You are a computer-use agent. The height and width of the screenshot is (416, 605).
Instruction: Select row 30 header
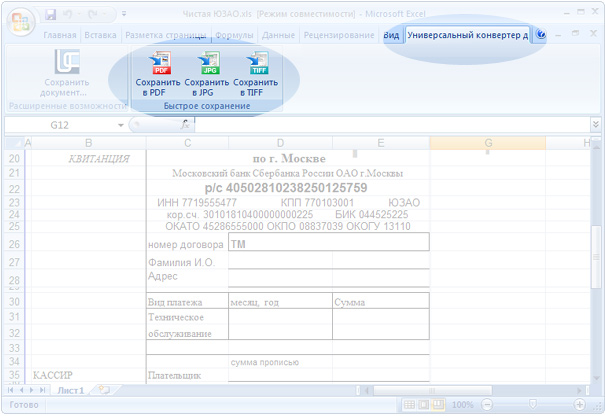[14, 301]
